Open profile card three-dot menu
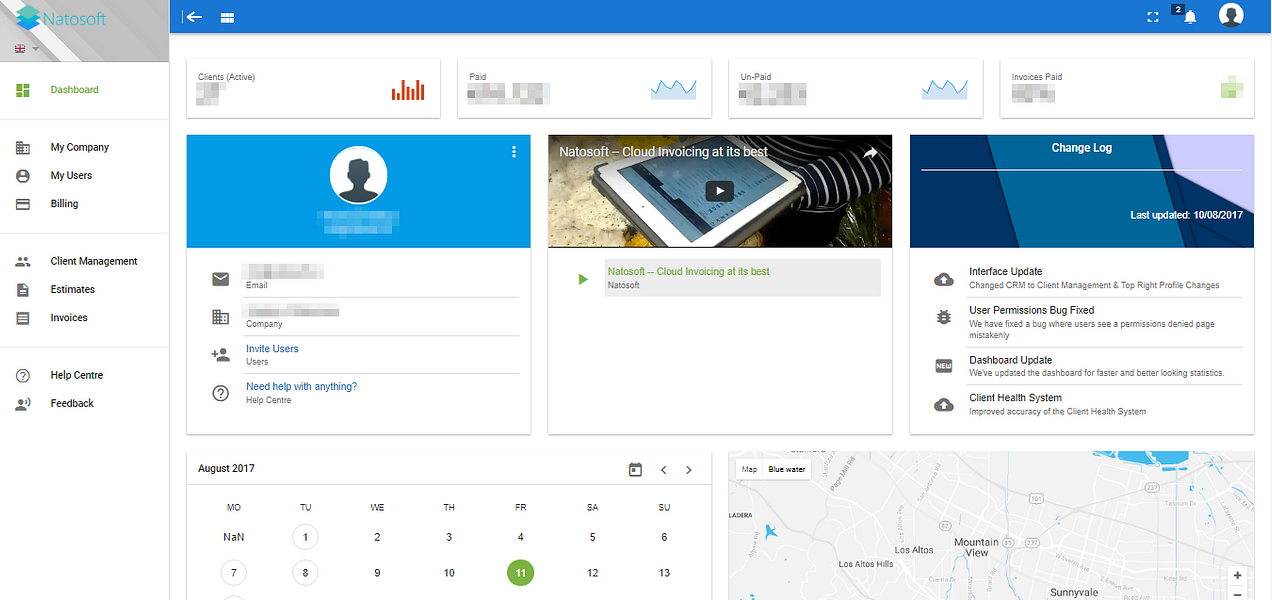This screenshot has width=1272, height=600. [514, 151]
